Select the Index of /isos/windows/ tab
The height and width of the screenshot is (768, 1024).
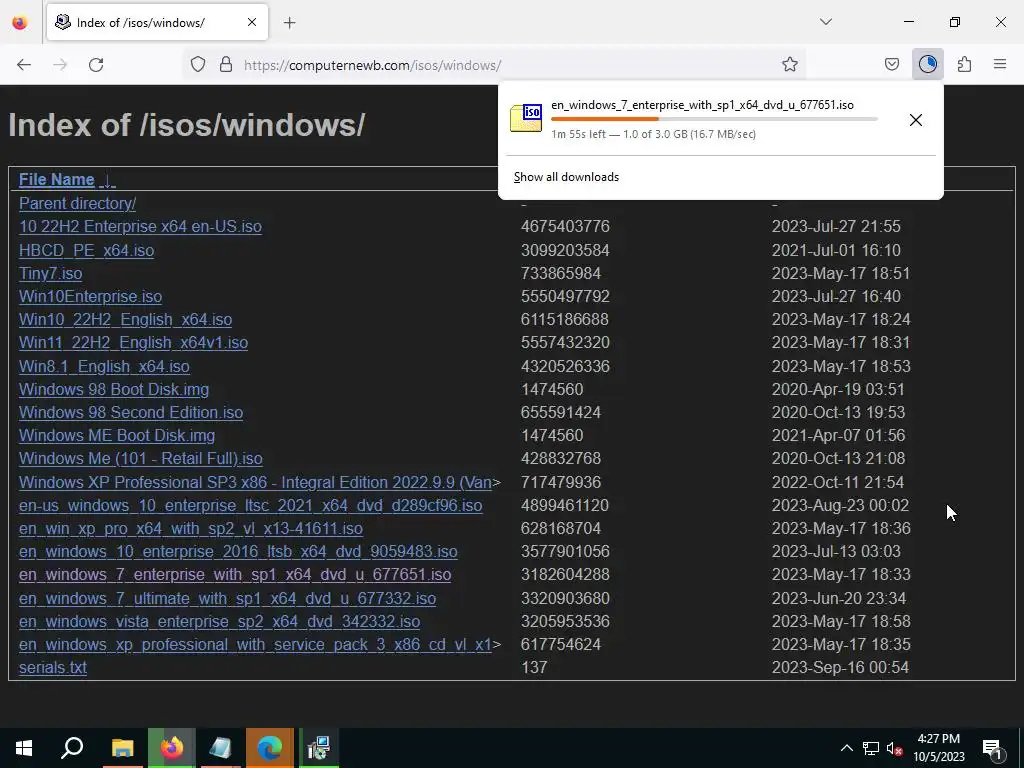click(x=157, y=22)
